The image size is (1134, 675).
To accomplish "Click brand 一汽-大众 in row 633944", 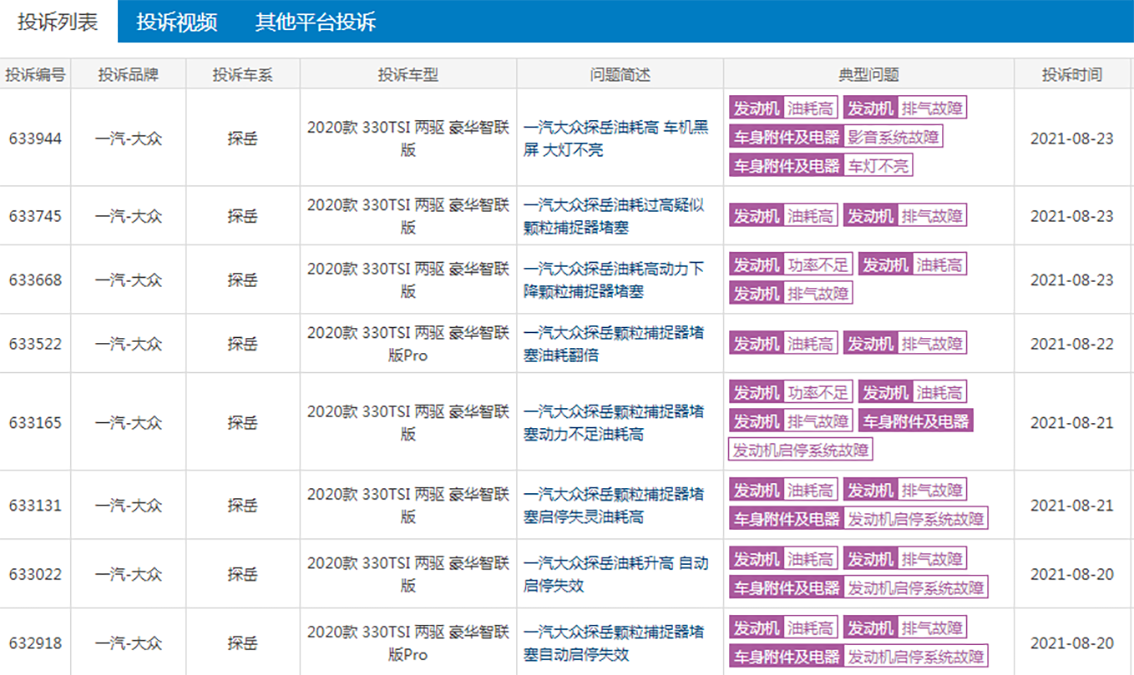I will pyautogui.click(x=128, y=138).
